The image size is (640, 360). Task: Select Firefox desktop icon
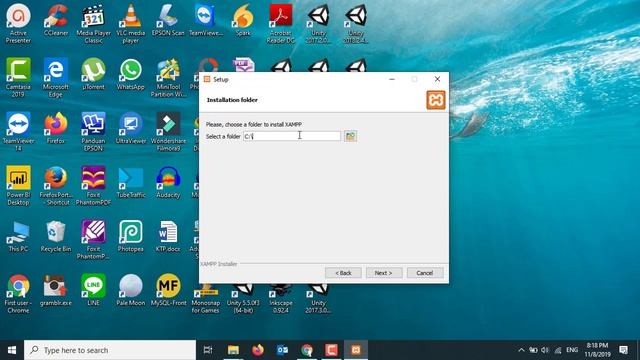[56, 128]
